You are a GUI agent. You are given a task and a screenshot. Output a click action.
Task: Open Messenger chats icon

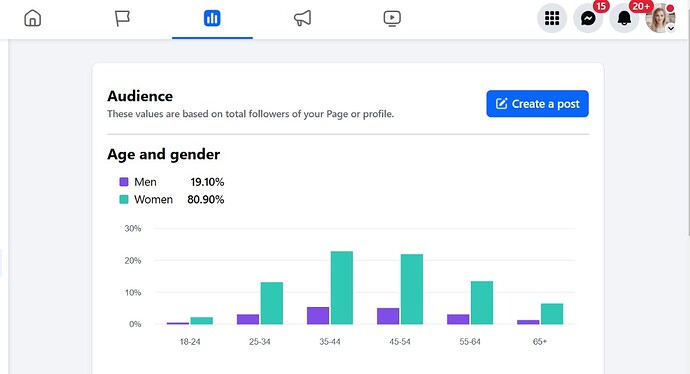[x=588, y=18]
